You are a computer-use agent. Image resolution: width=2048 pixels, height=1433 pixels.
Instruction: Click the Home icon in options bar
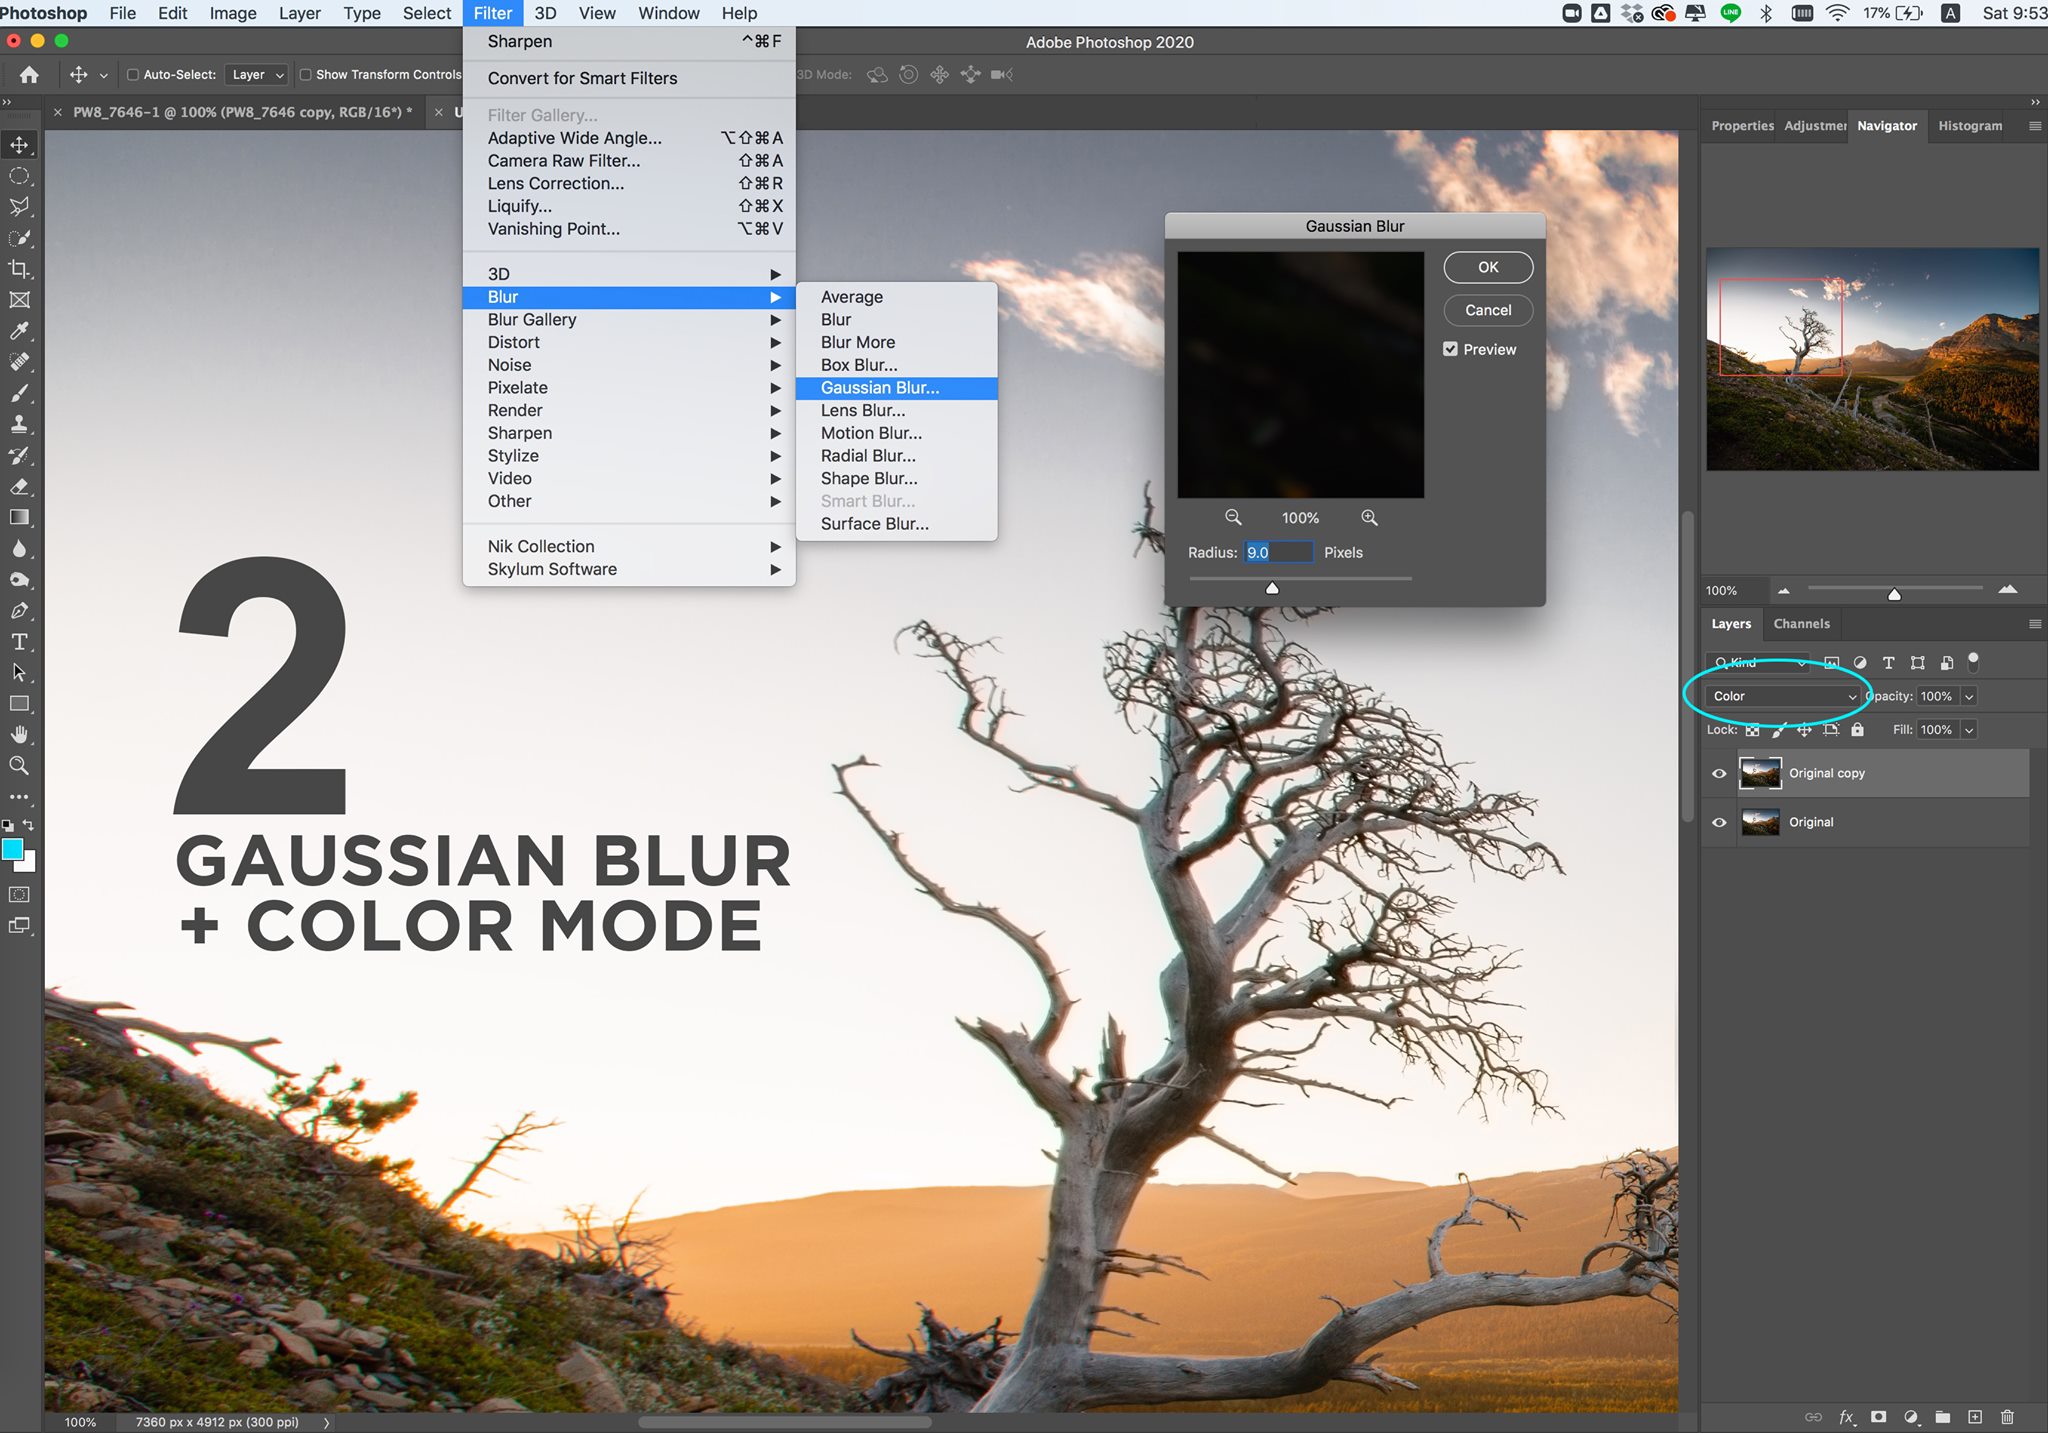[29, 75]
